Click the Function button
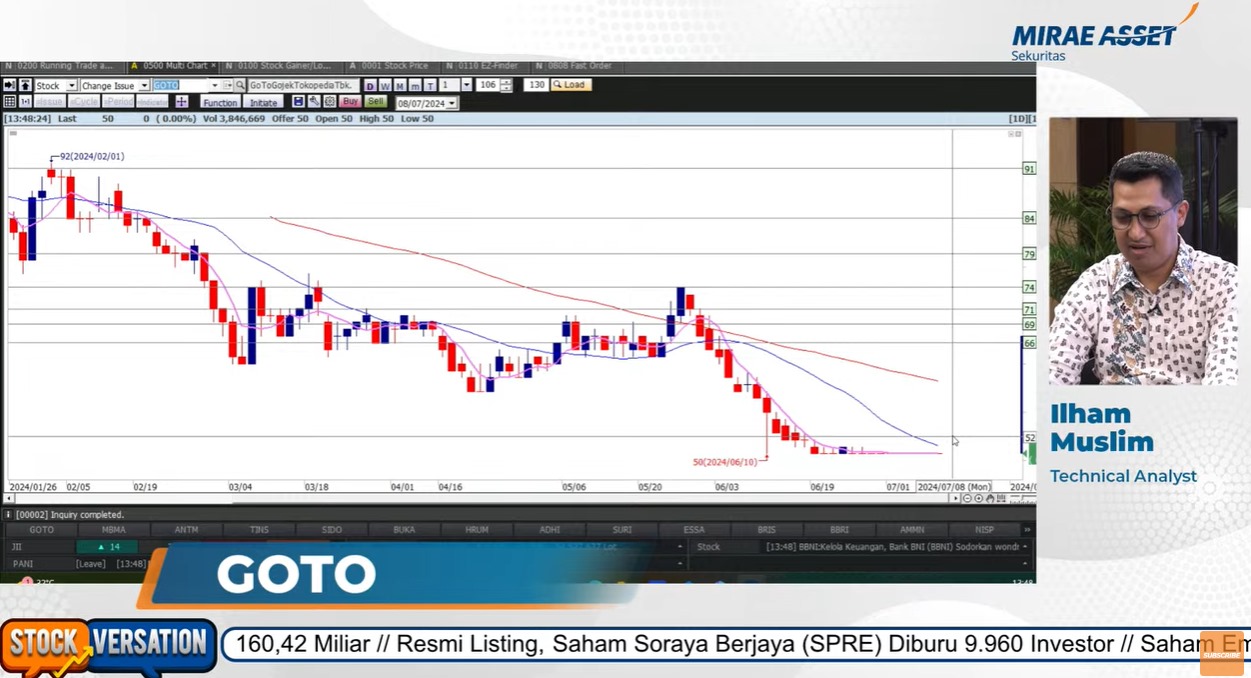This screenshot has width=1251, height=678. point(220,102)
